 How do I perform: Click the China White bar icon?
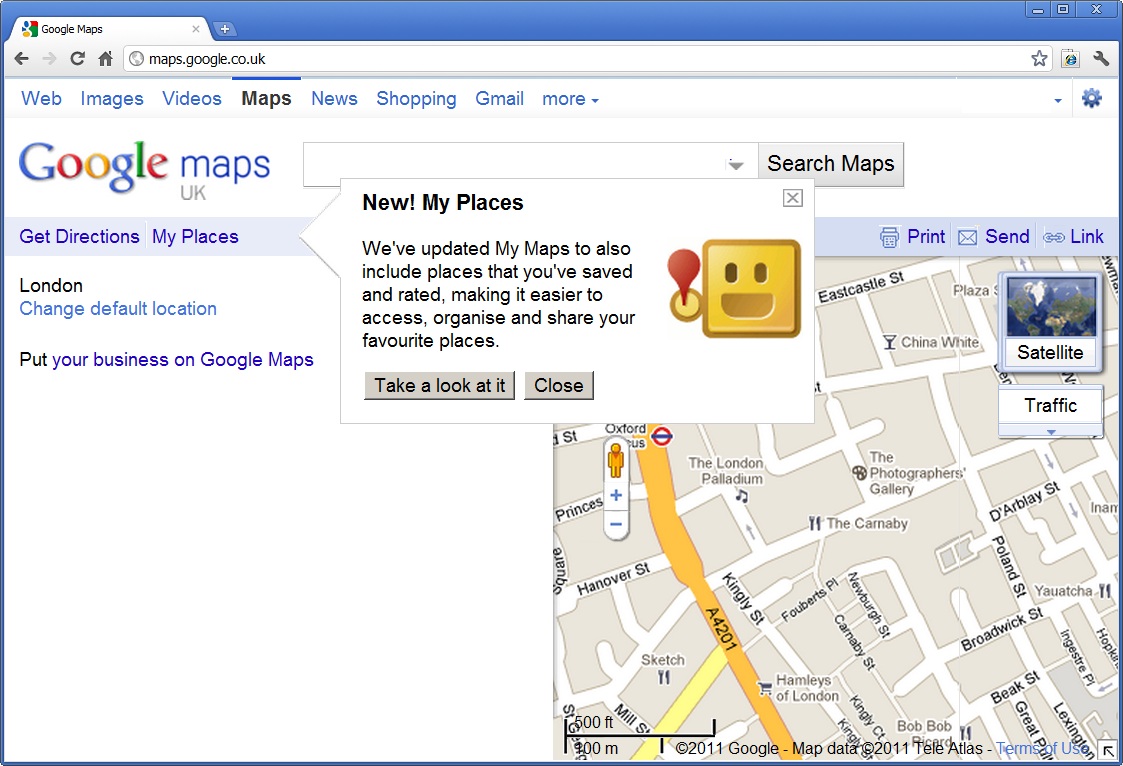click(890, 342)
